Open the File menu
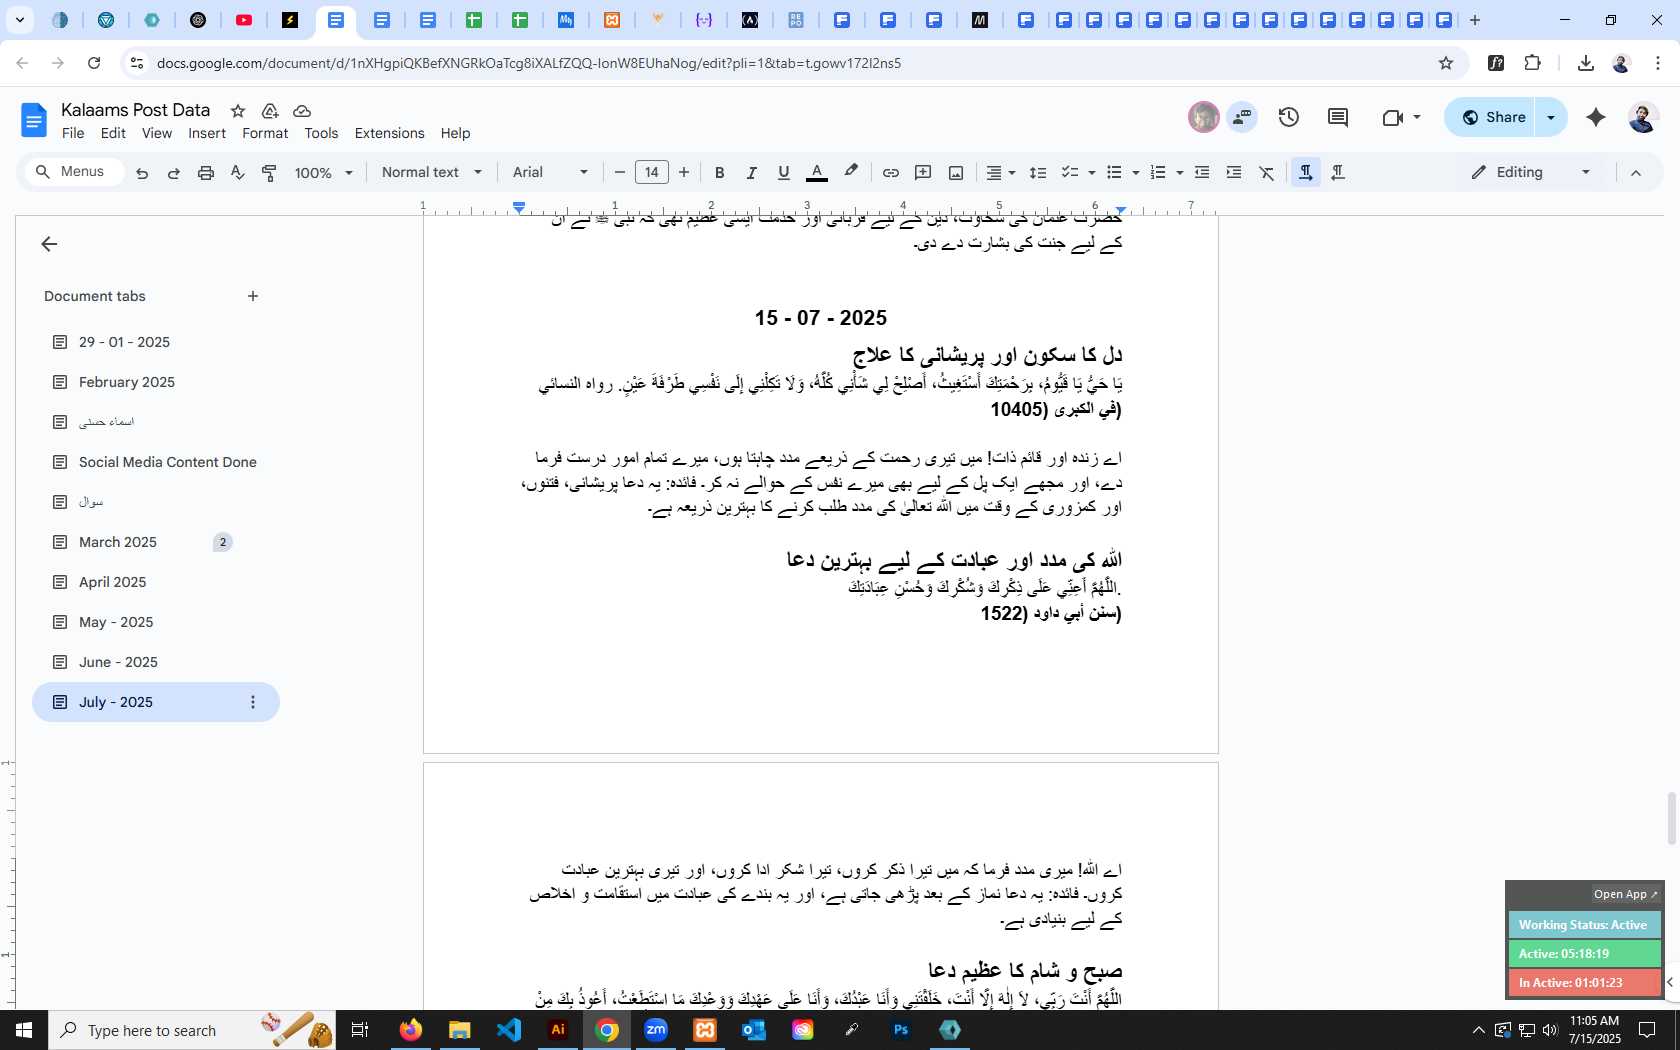The height and width of the screenshot is (1050, 1680). tap(73, 133)
